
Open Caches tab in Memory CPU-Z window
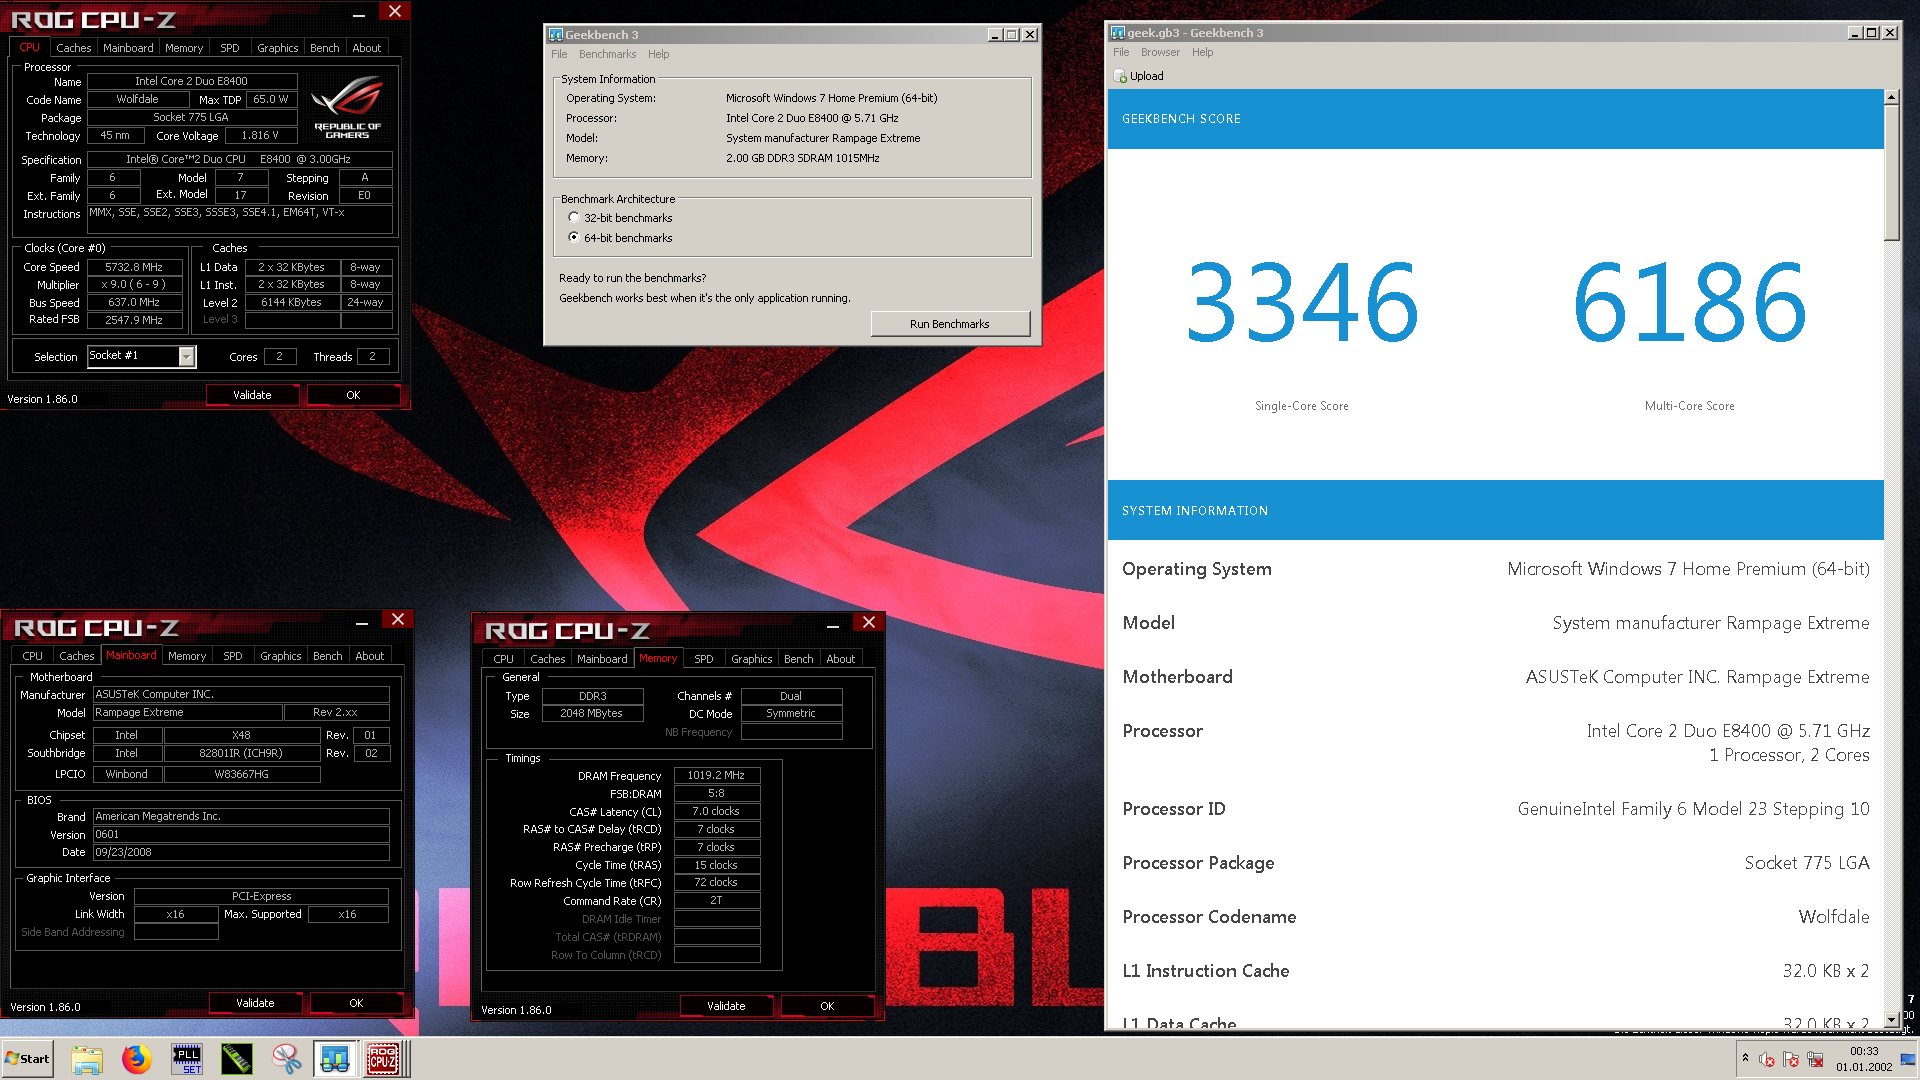[x=547, y=659]
